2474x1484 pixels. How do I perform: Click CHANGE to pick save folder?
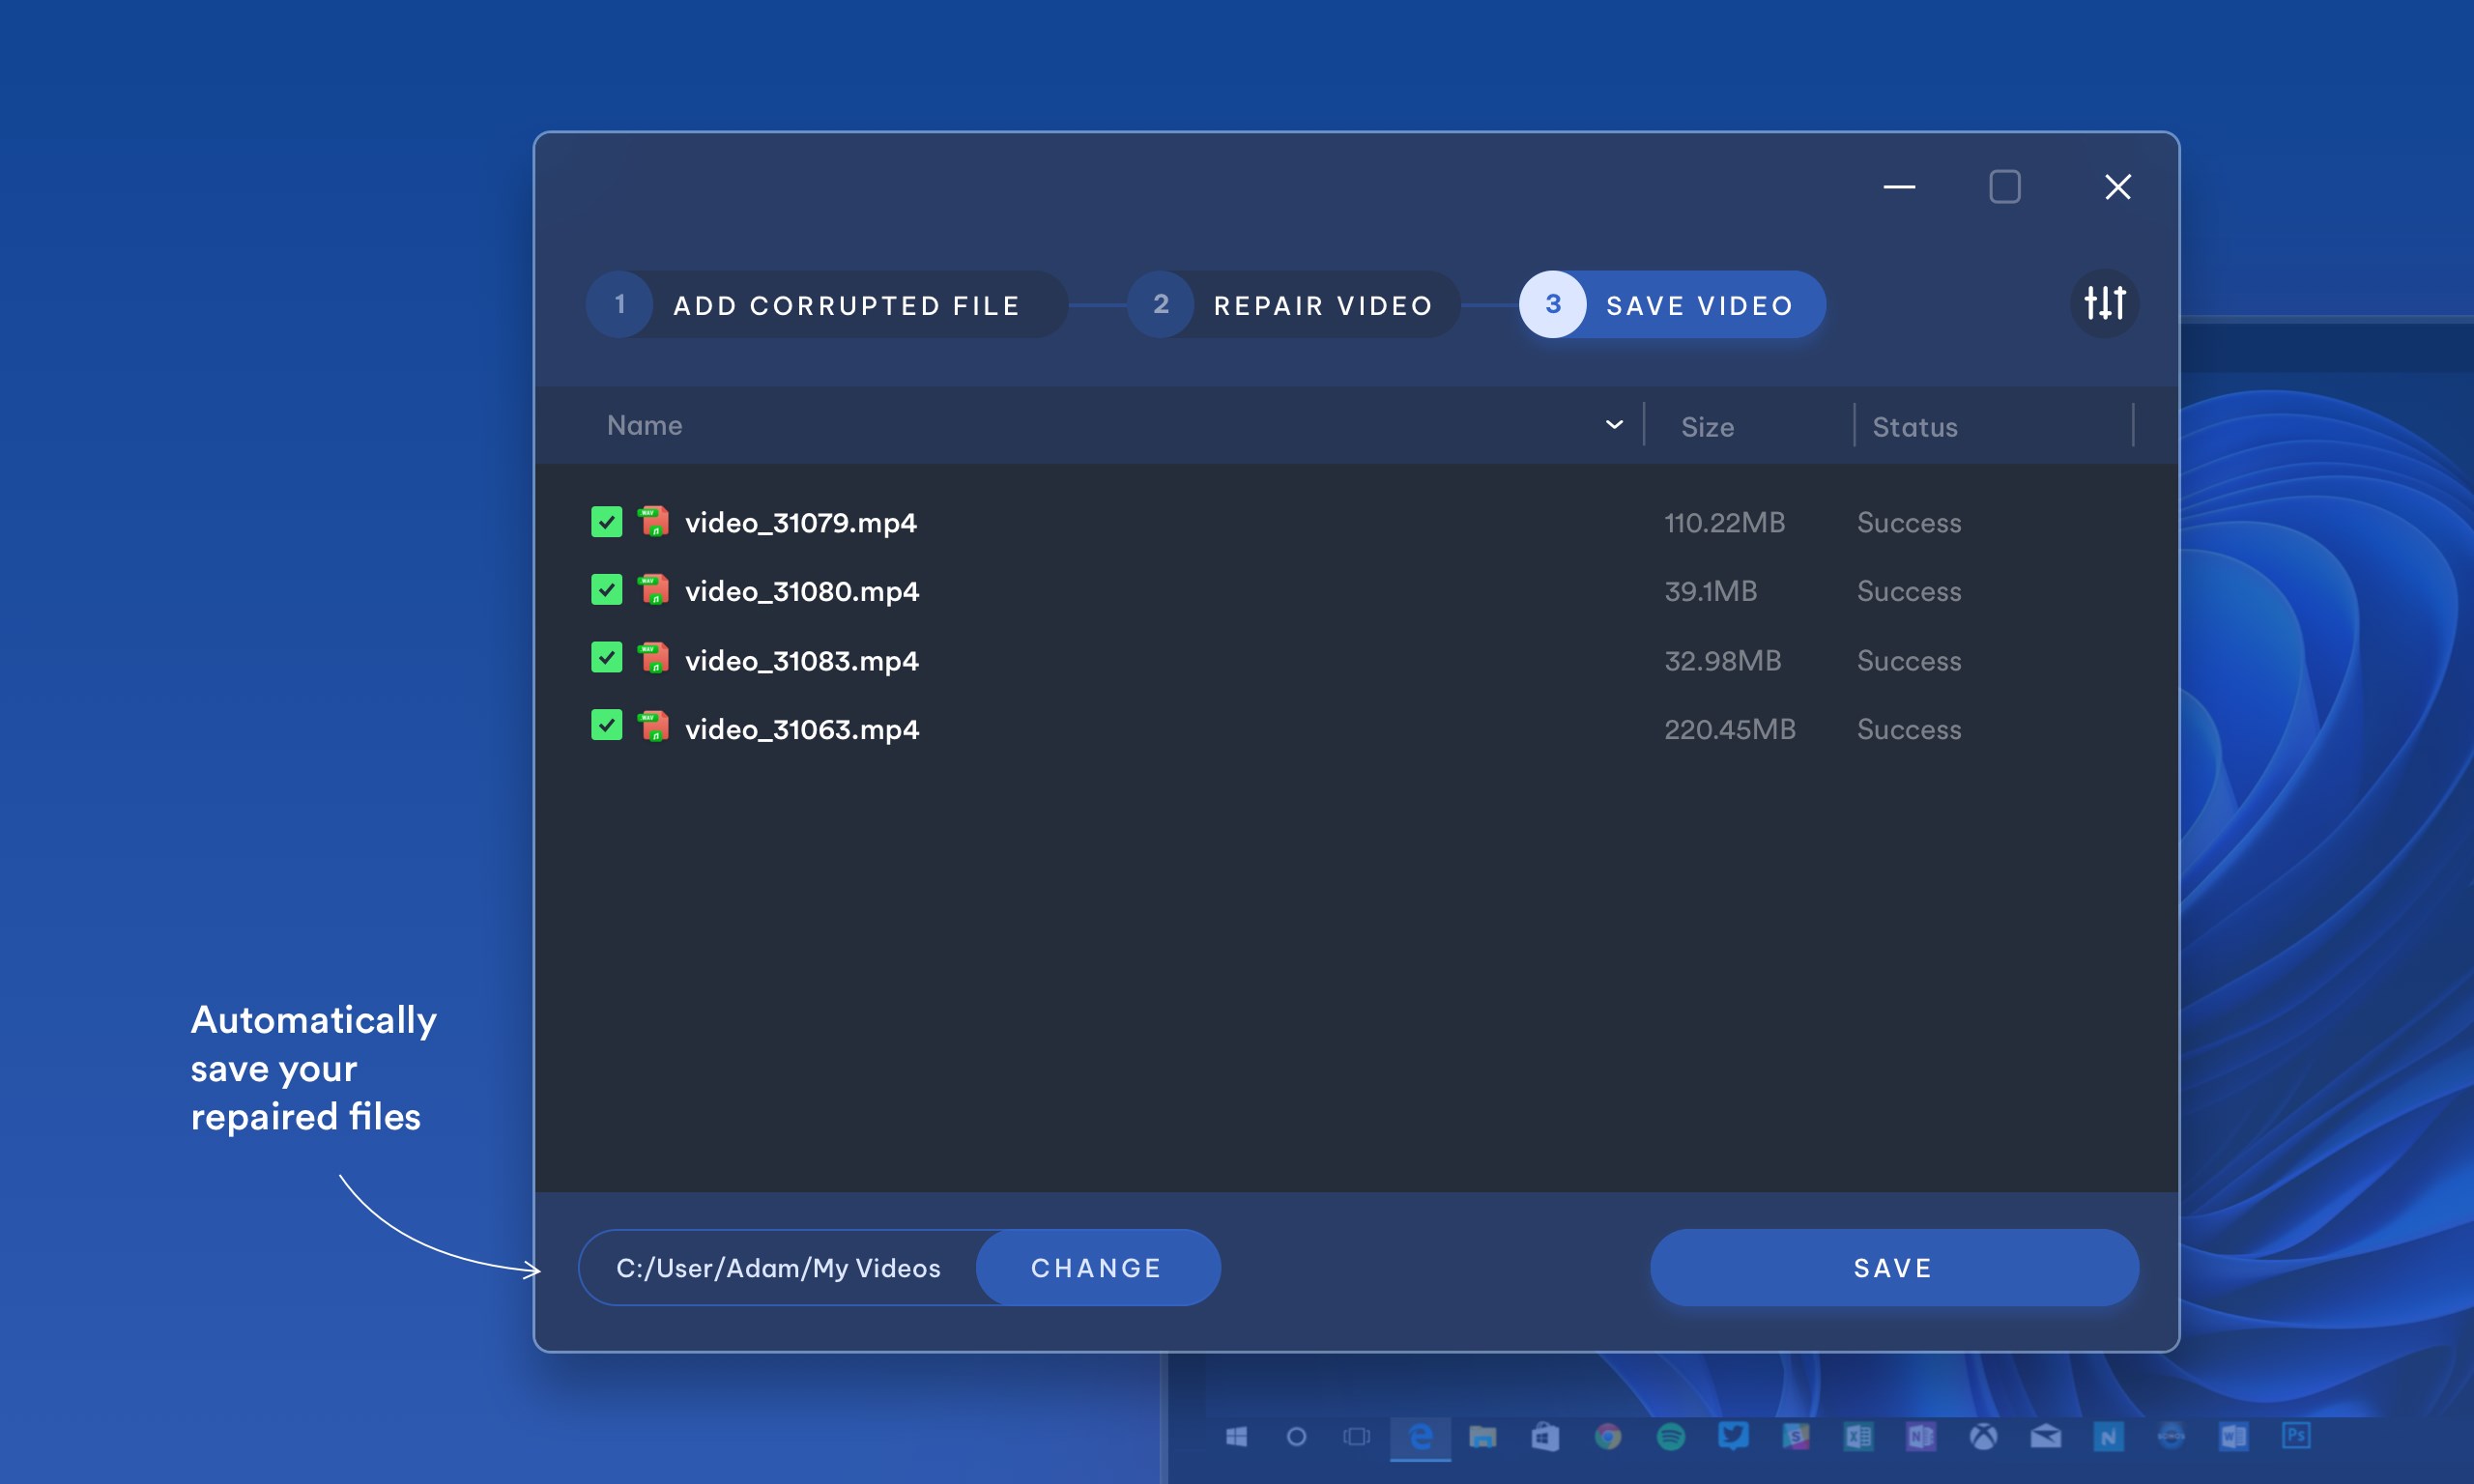(1096, 1268)
